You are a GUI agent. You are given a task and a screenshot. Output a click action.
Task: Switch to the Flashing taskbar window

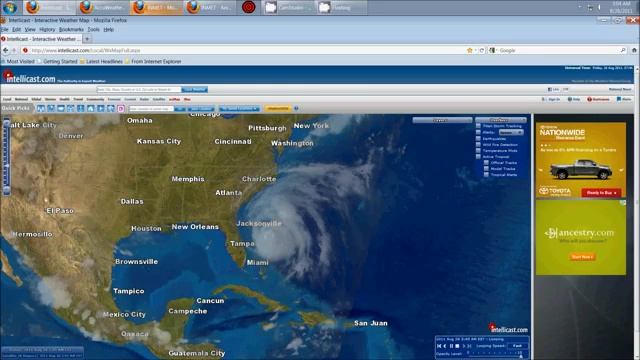click(x=341, y=7)
